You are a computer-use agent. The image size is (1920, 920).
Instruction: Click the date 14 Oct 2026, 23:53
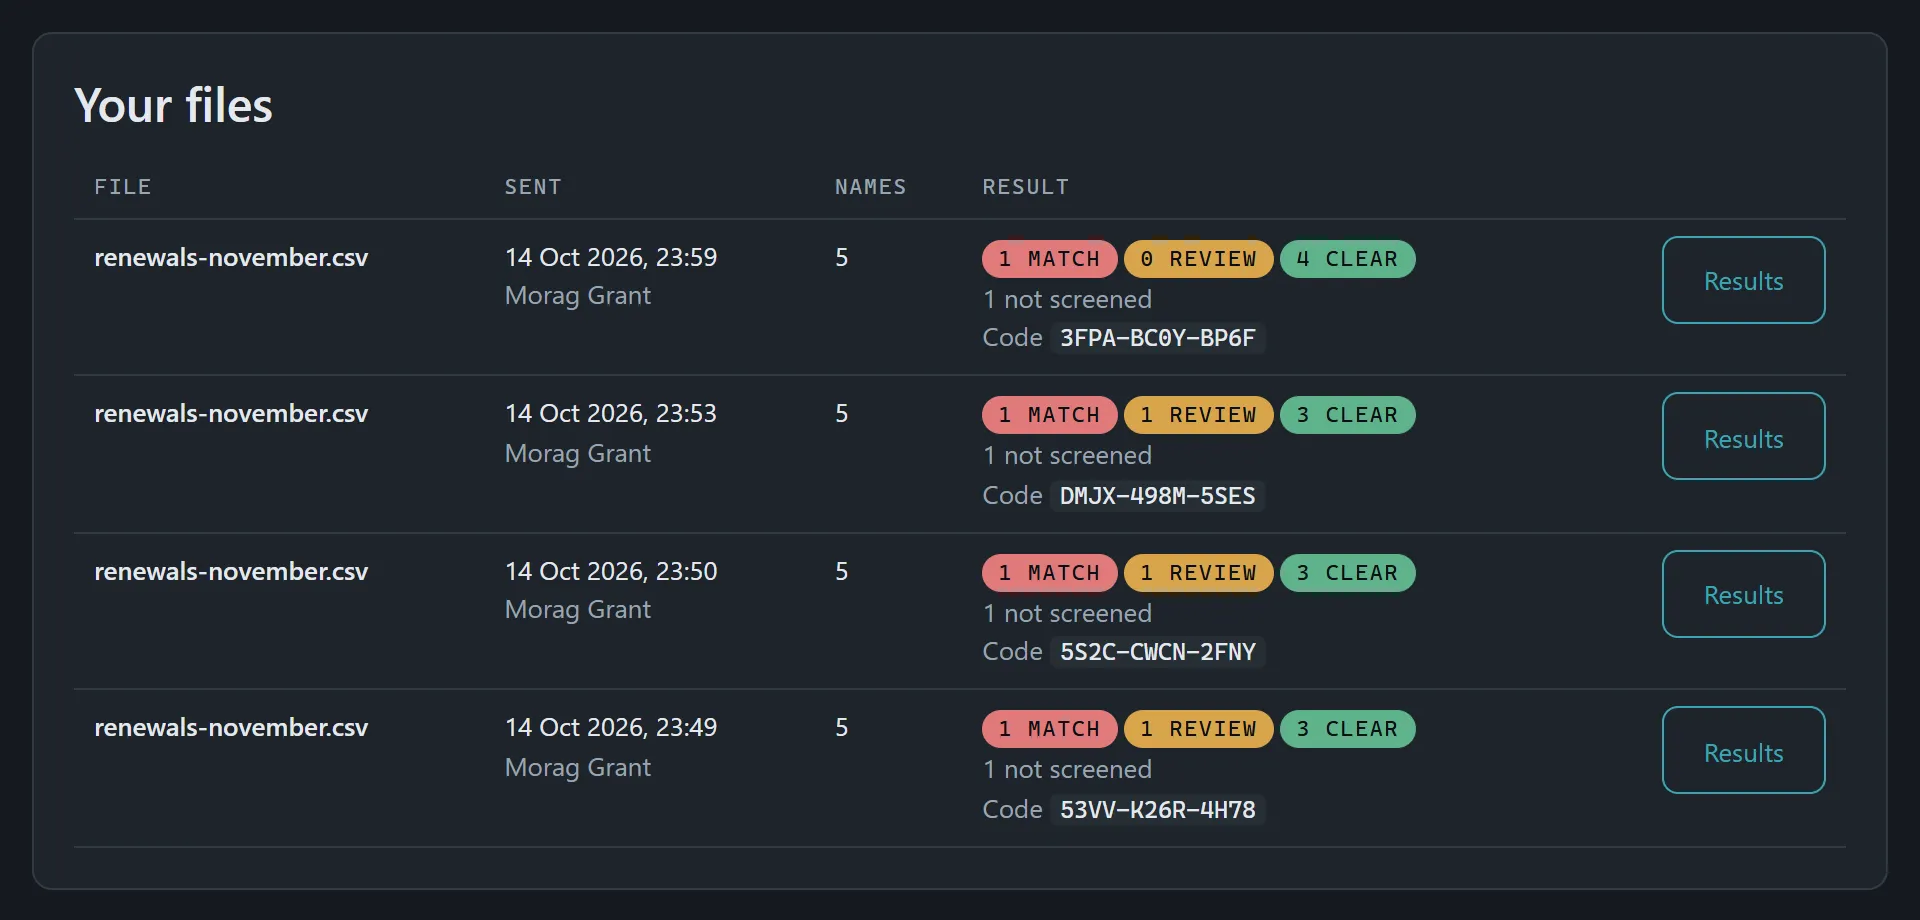pos(611,413)
